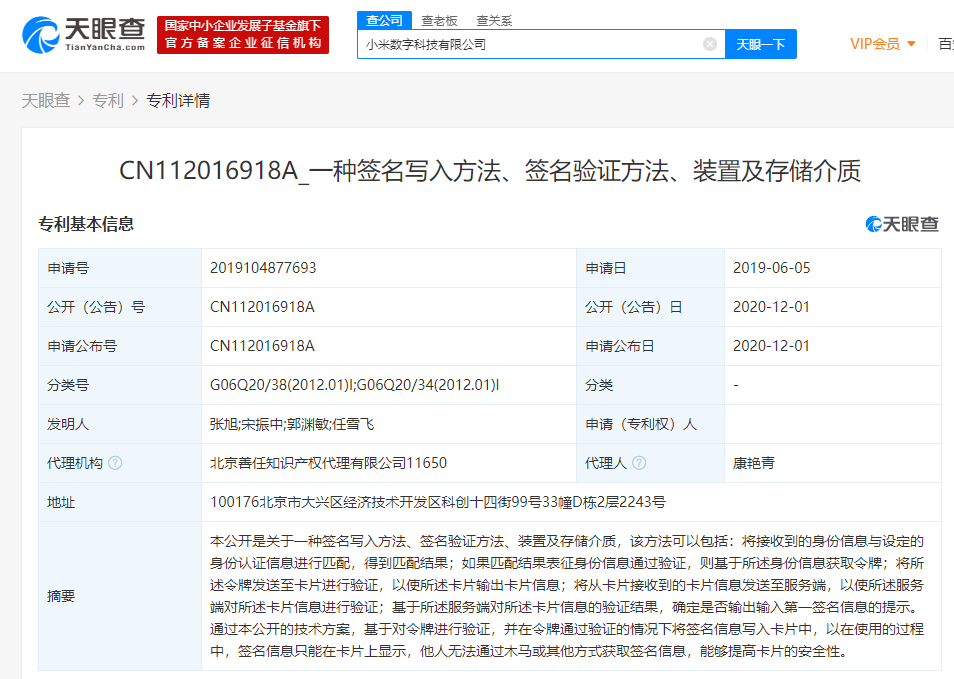Image resolution: width=954 pixels, height=679 pixels.
Task: Open the 专利 breadcrumb link
Action: (x=108, y=100)
